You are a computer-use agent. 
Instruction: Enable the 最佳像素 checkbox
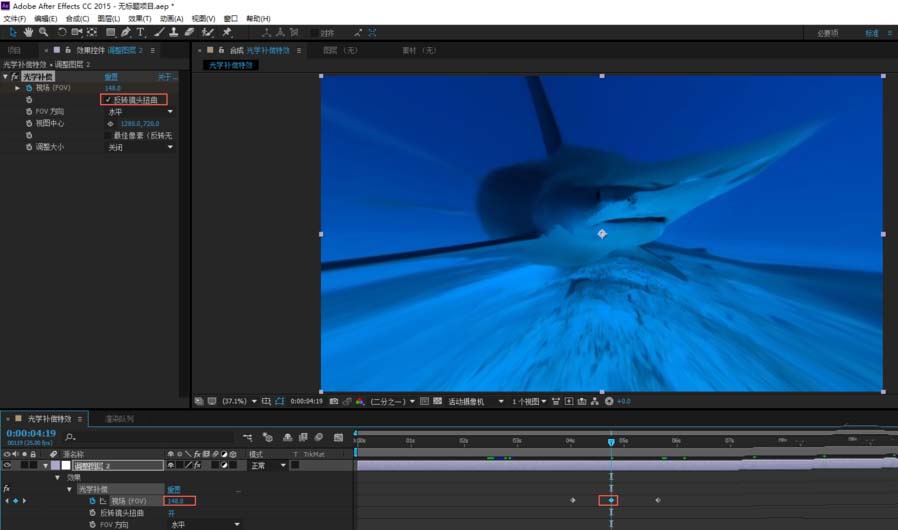coord(108,135)
